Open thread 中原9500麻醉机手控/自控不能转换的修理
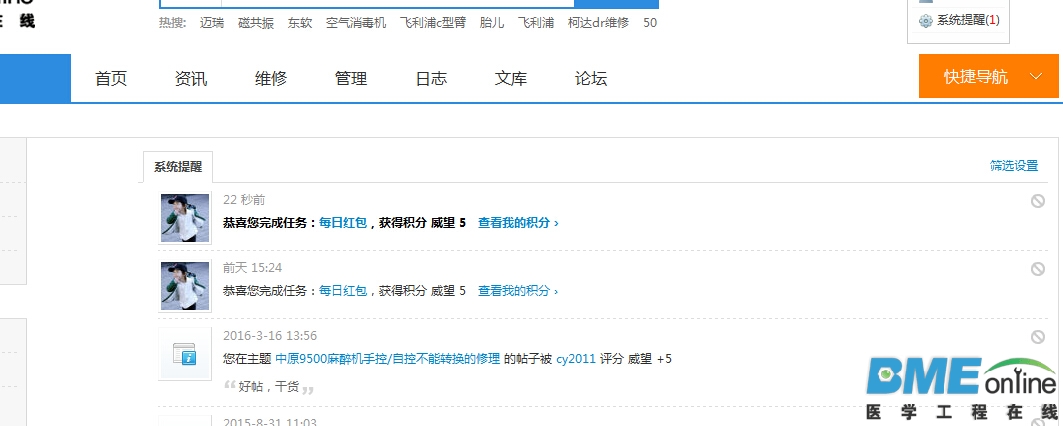1063x426 pixels. pyautogui.click(x=388, y=359)
